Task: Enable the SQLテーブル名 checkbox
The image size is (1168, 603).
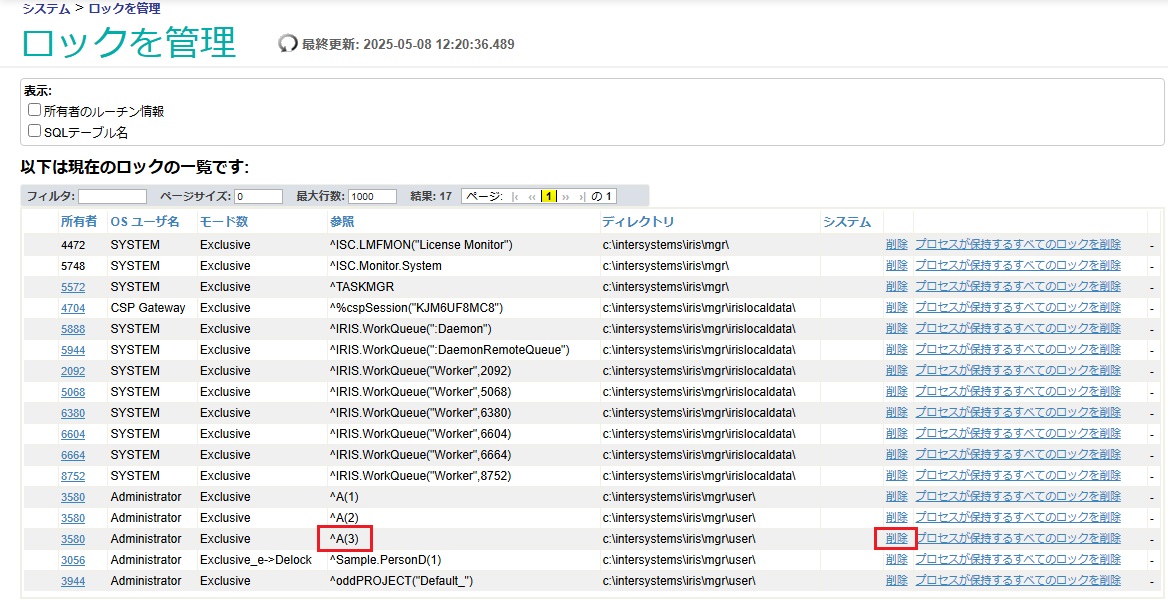Action: tap(33, 129)
